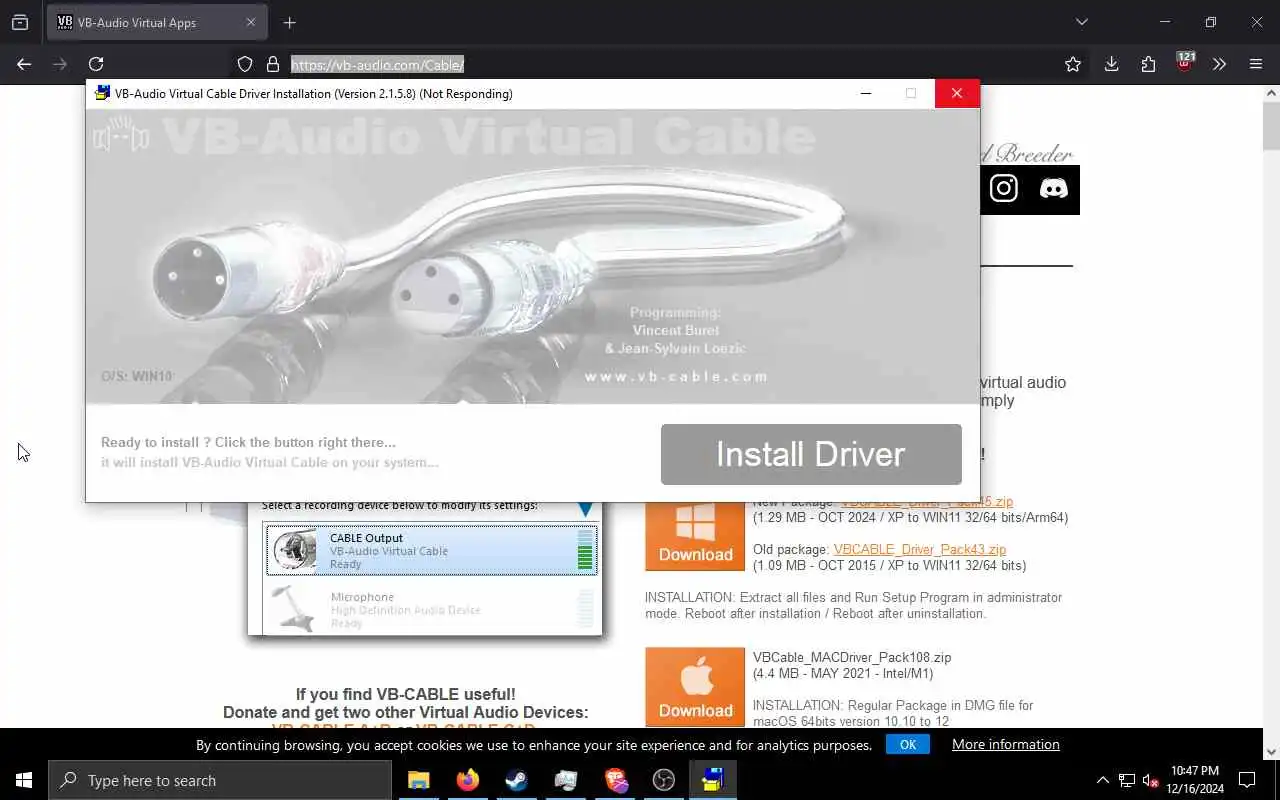Reload the page with refresh icon
This screenshot has height=800, width=1280.
point(96,64)
